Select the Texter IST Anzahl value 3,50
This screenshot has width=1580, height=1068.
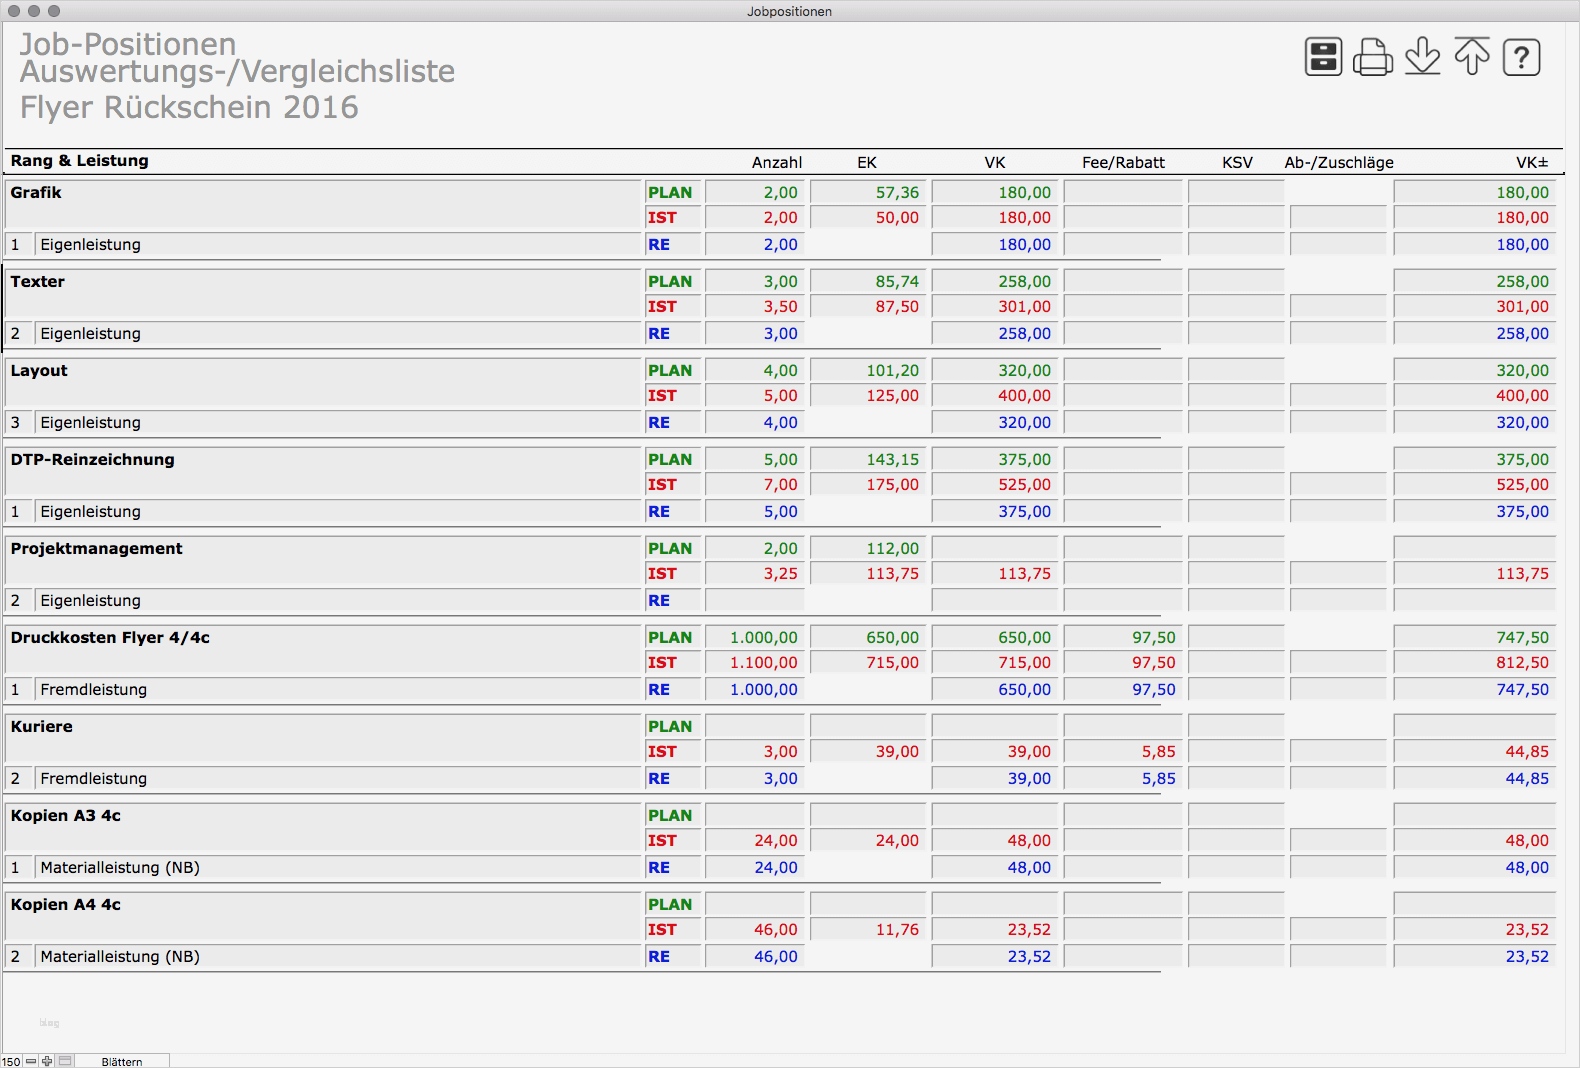tap(755, 306)
